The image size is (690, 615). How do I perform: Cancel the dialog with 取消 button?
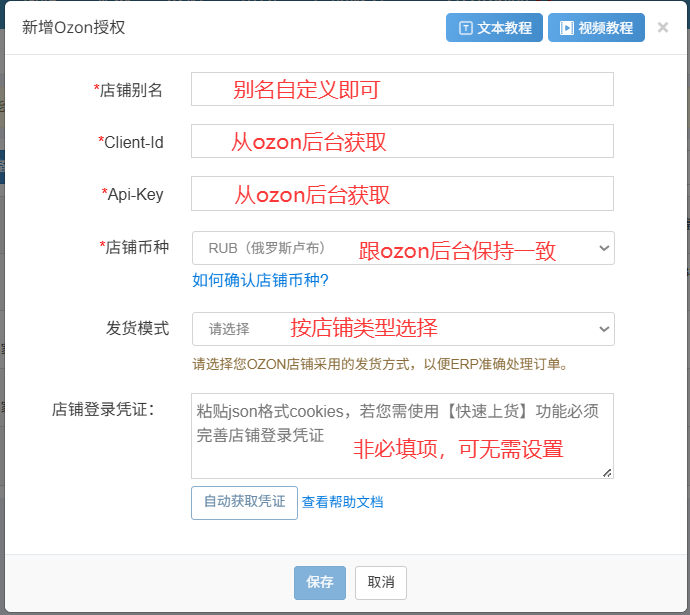point(381,582)
